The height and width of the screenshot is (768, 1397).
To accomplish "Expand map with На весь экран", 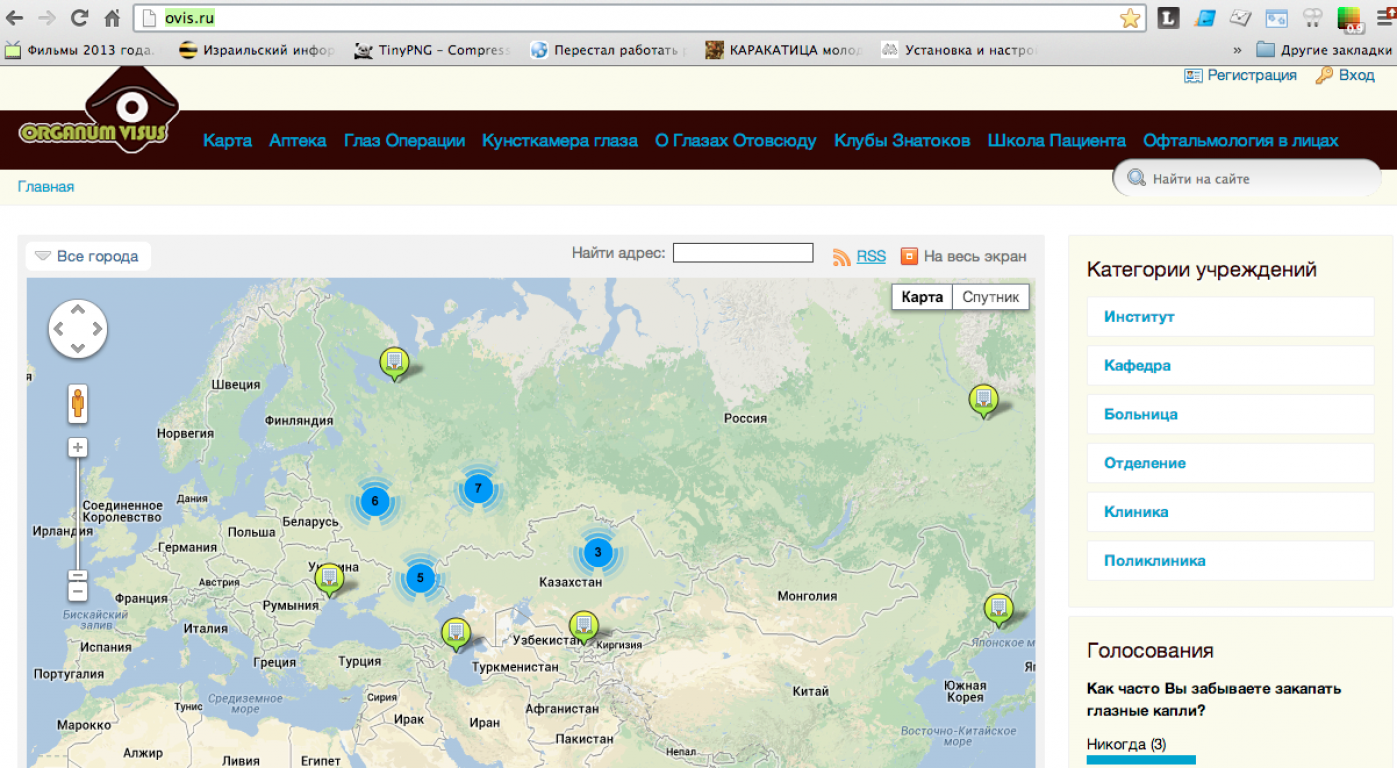I will point(964,256).
